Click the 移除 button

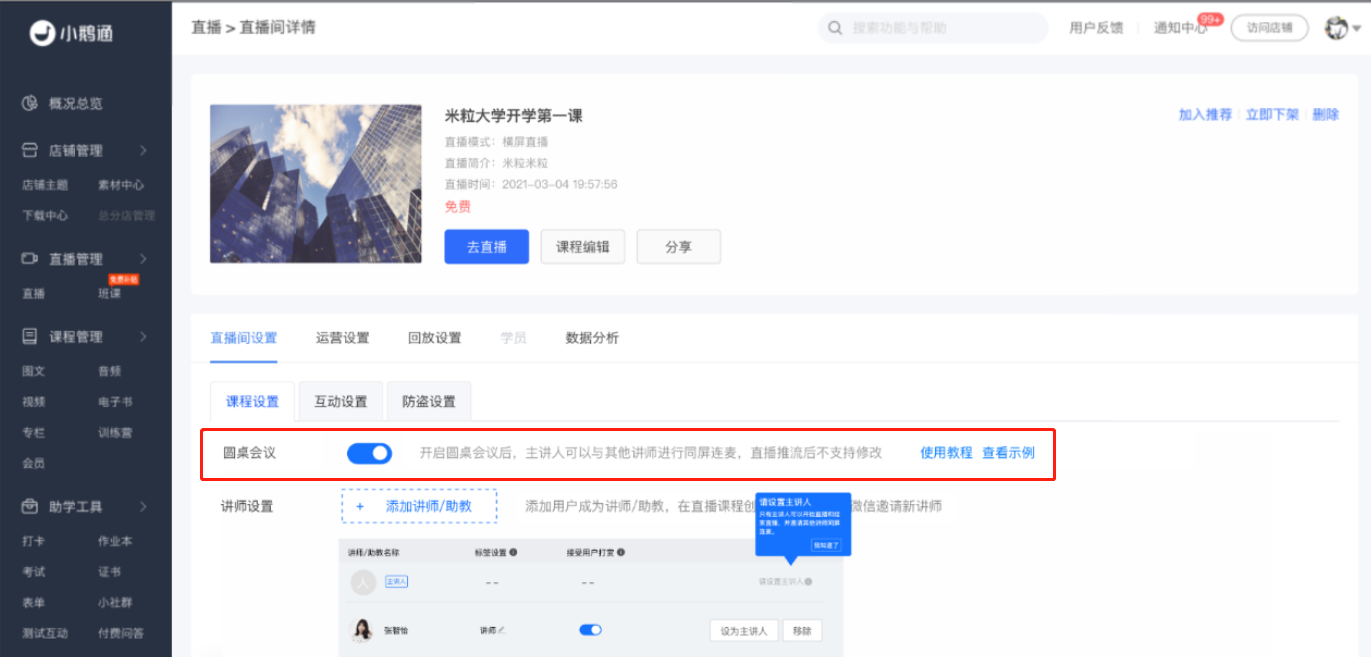(x=802, y=631)
